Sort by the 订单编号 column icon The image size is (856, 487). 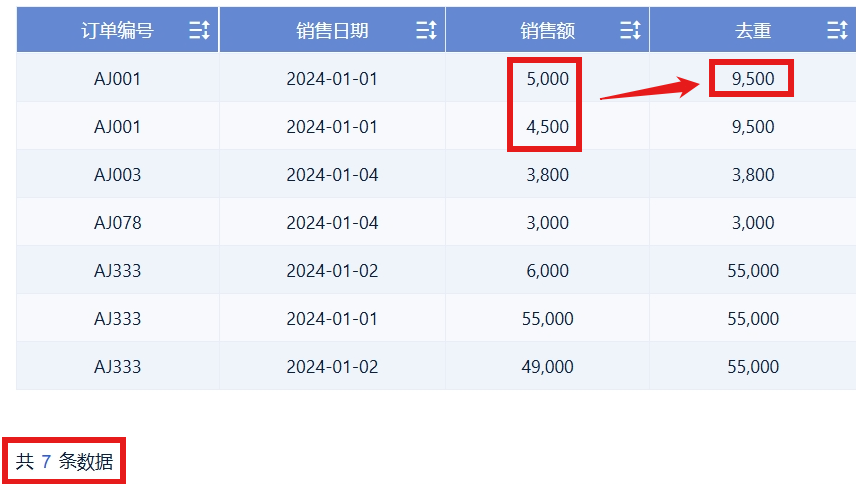199,30
